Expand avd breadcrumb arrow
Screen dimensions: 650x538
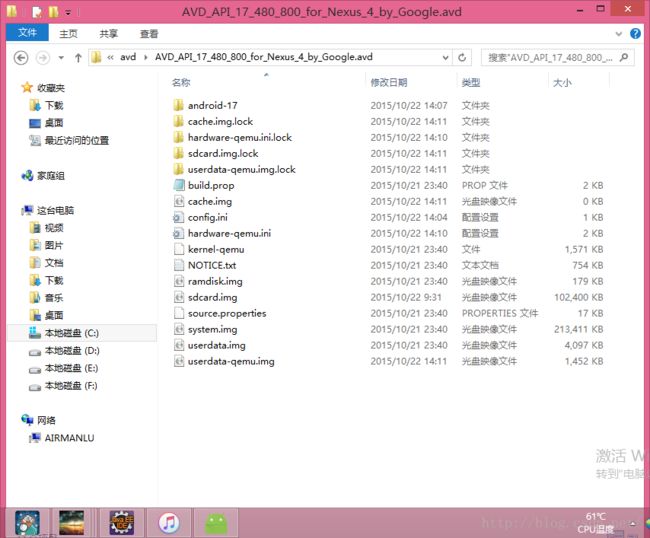pyautogui.click(x=146, y=57)
